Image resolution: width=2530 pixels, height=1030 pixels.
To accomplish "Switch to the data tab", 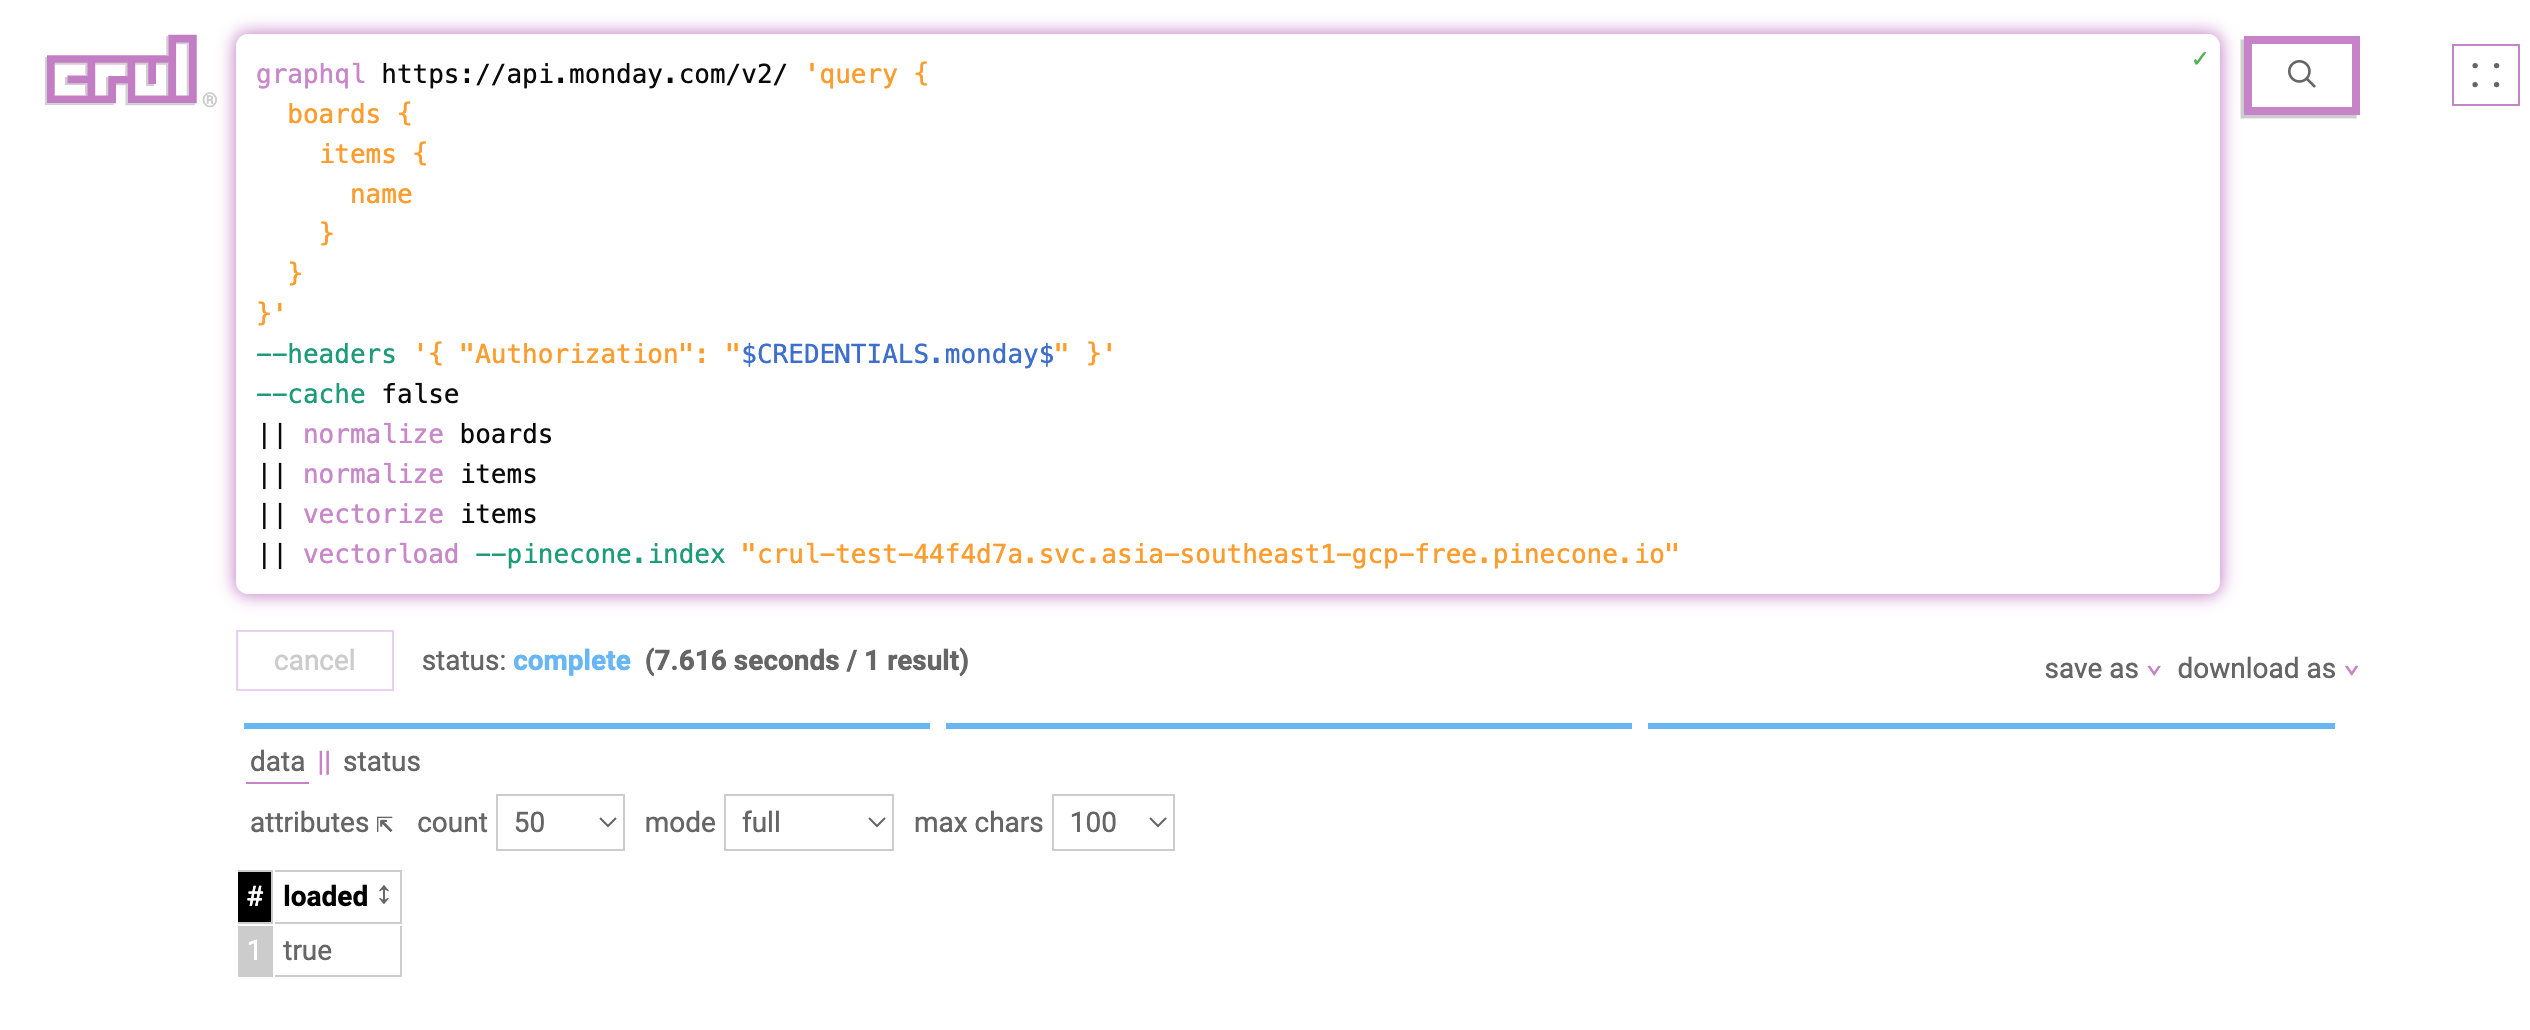I will 277,762.
